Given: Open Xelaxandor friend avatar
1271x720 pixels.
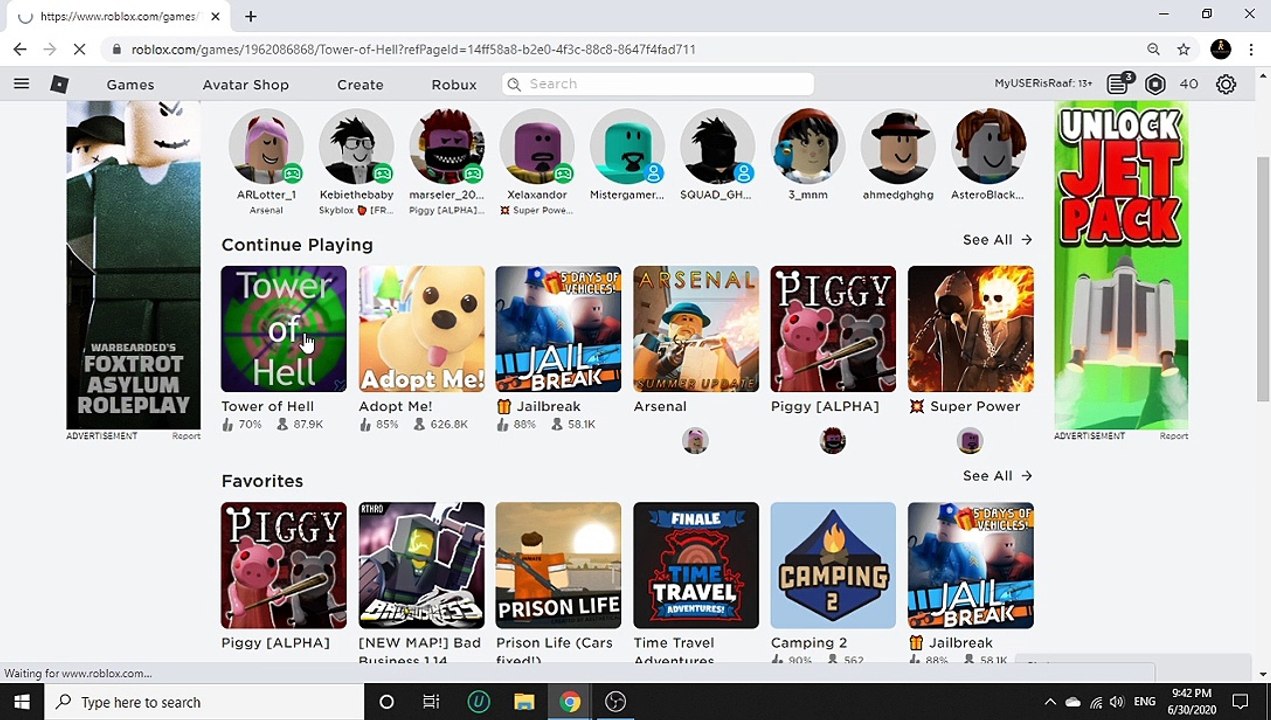Looking at the screenshot, I should pos(537,148).
